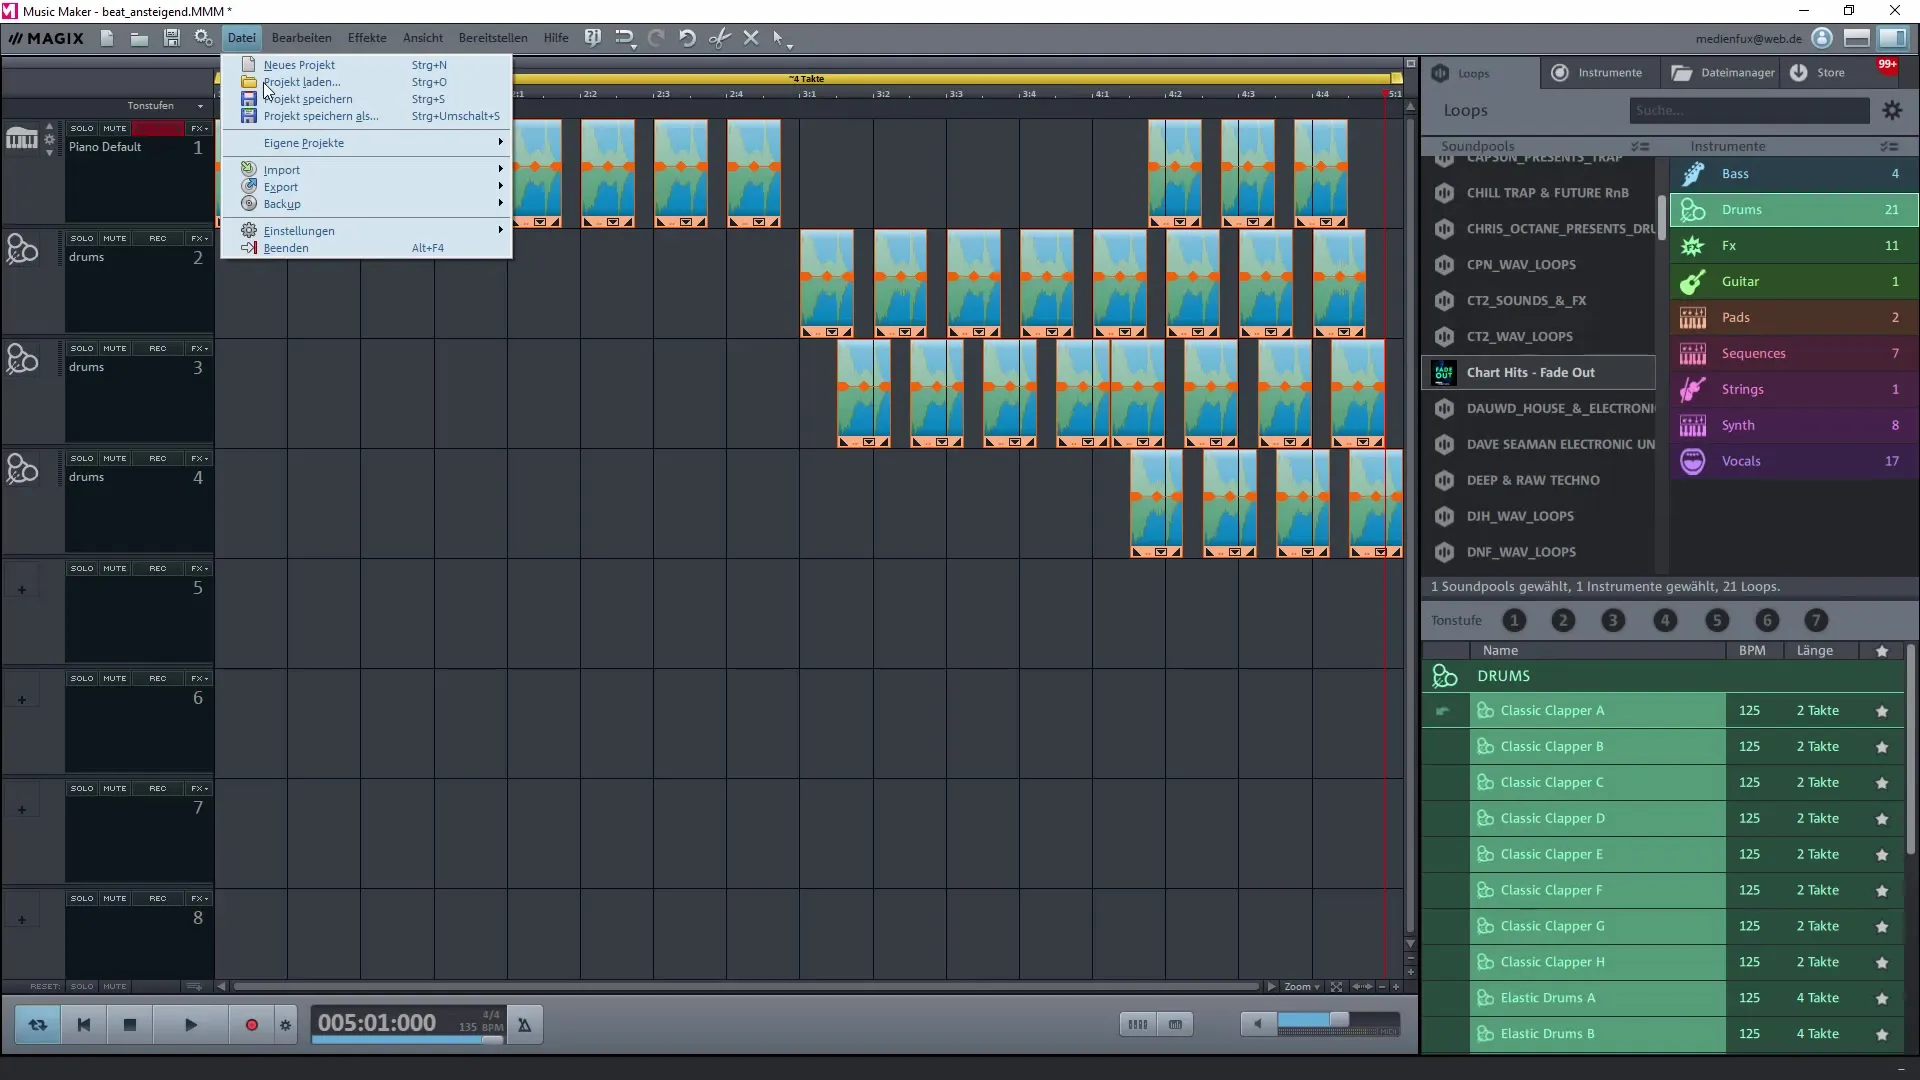Click the Store notification badge 99+
This screenshot has height=1080, width=1920.
click(1887, 64)
